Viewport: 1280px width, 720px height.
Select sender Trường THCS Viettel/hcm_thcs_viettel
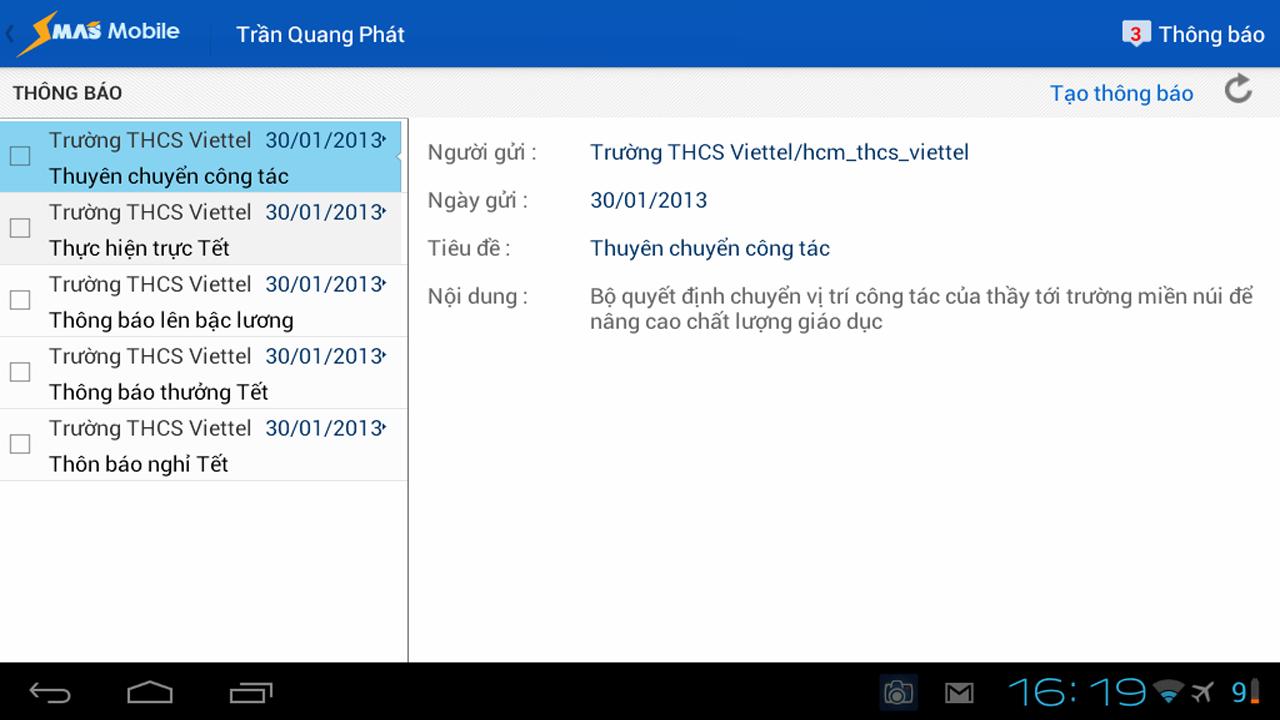pos(779,152)
